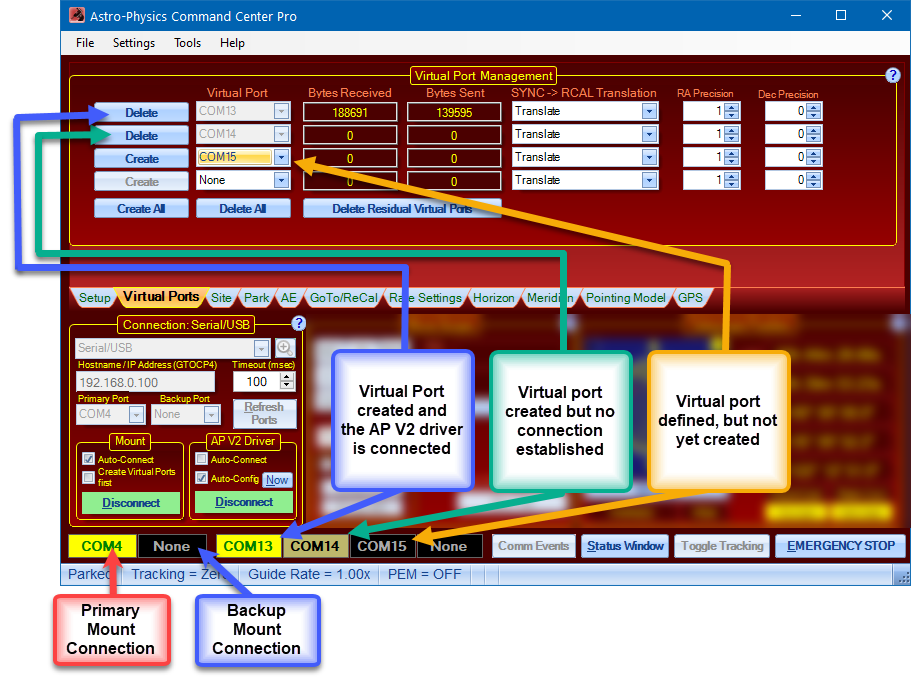This screenshot has height=677, width=911.
Task: Click the AP V2 Driver Disconnect button
Action: tap(243, 502)
